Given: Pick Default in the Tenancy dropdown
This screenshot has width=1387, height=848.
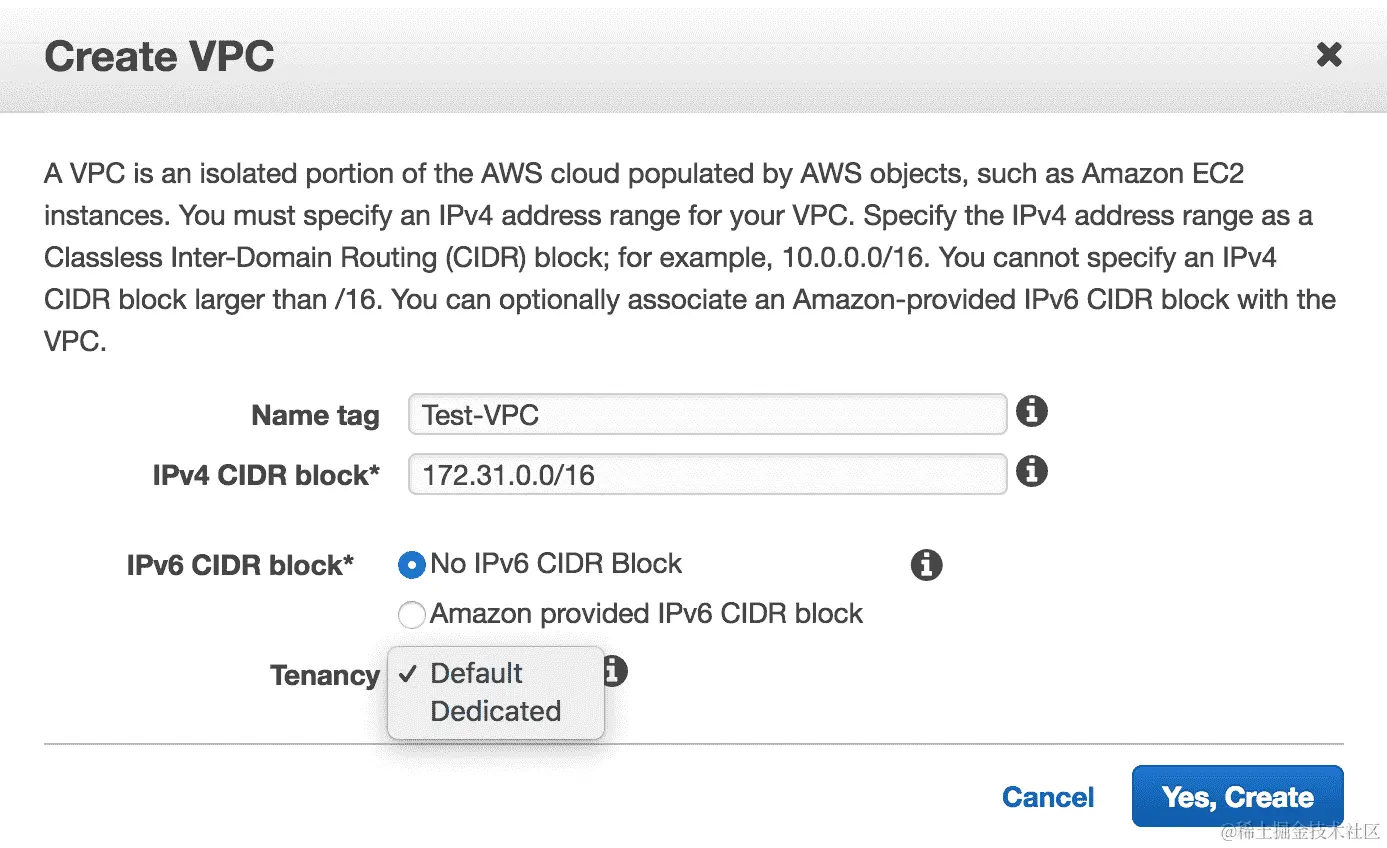Looking at the screenshot, I should (x=476, y=673).
